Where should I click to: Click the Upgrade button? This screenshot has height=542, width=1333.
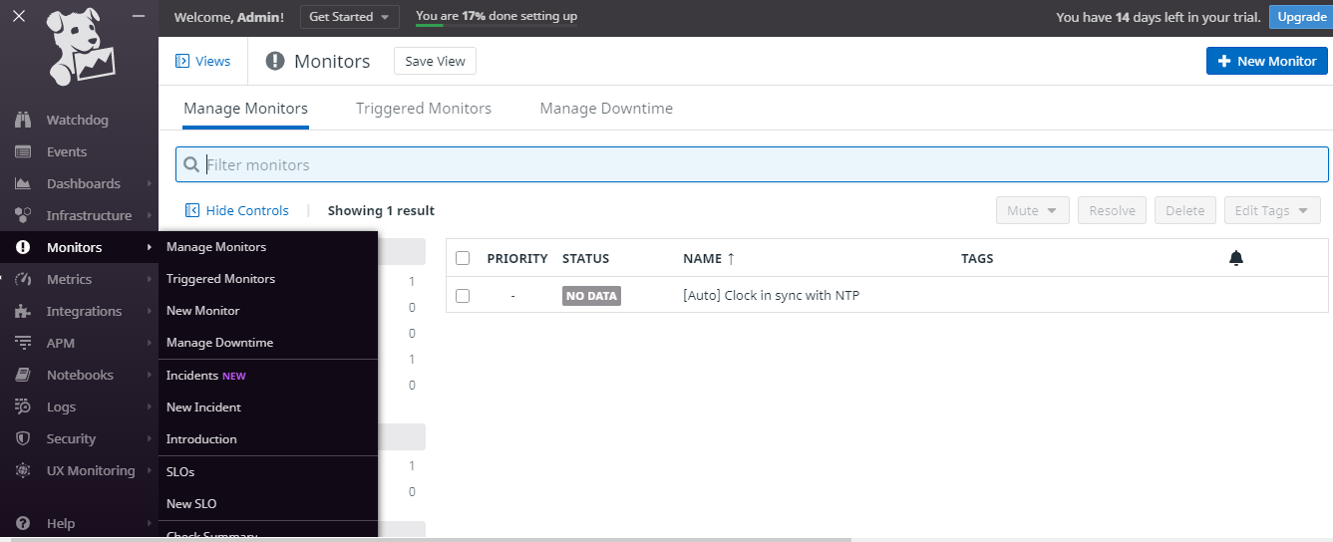[1301, 17]
